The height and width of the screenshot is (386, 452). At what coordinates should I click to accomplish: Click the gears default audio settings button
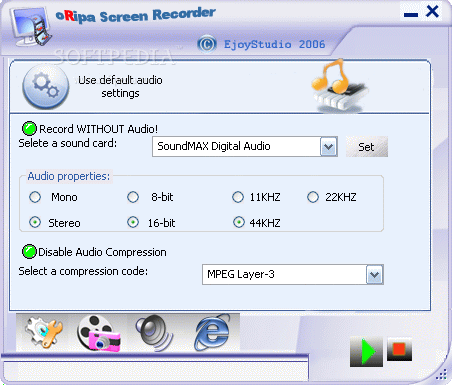tap(46, 87)
